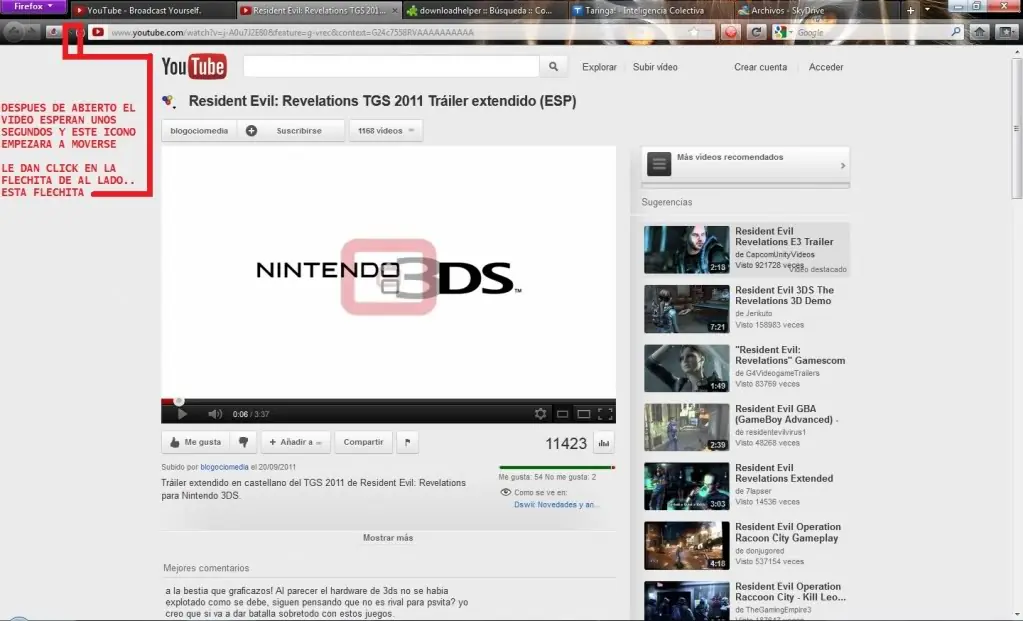Screen dimensions: 1023x621
Task: Bookmark this page with the star icon
Action: point(694,32)
